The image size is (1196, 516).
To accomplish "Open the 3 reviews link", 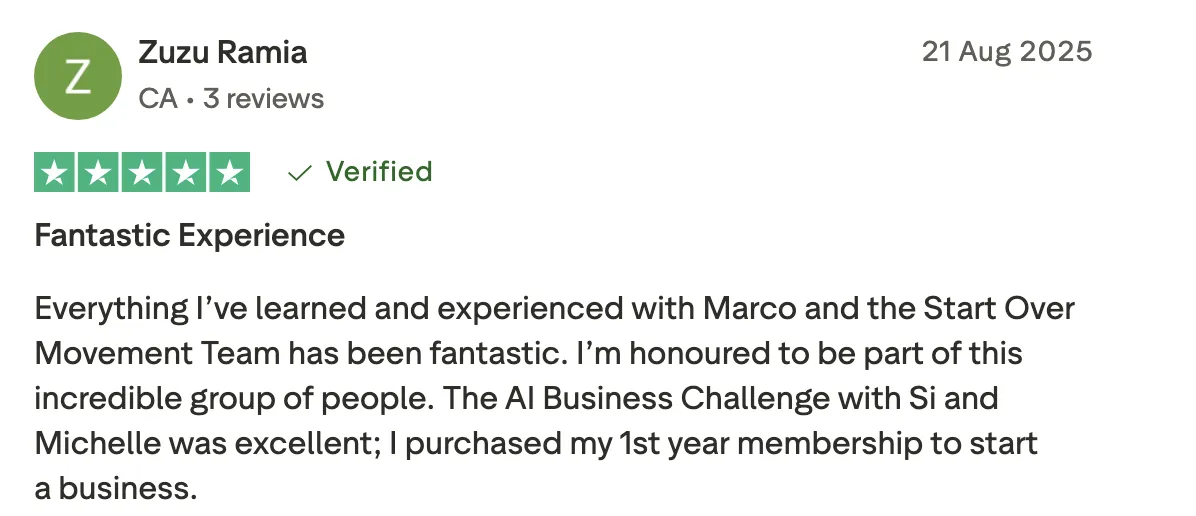I will coord(263,98).
